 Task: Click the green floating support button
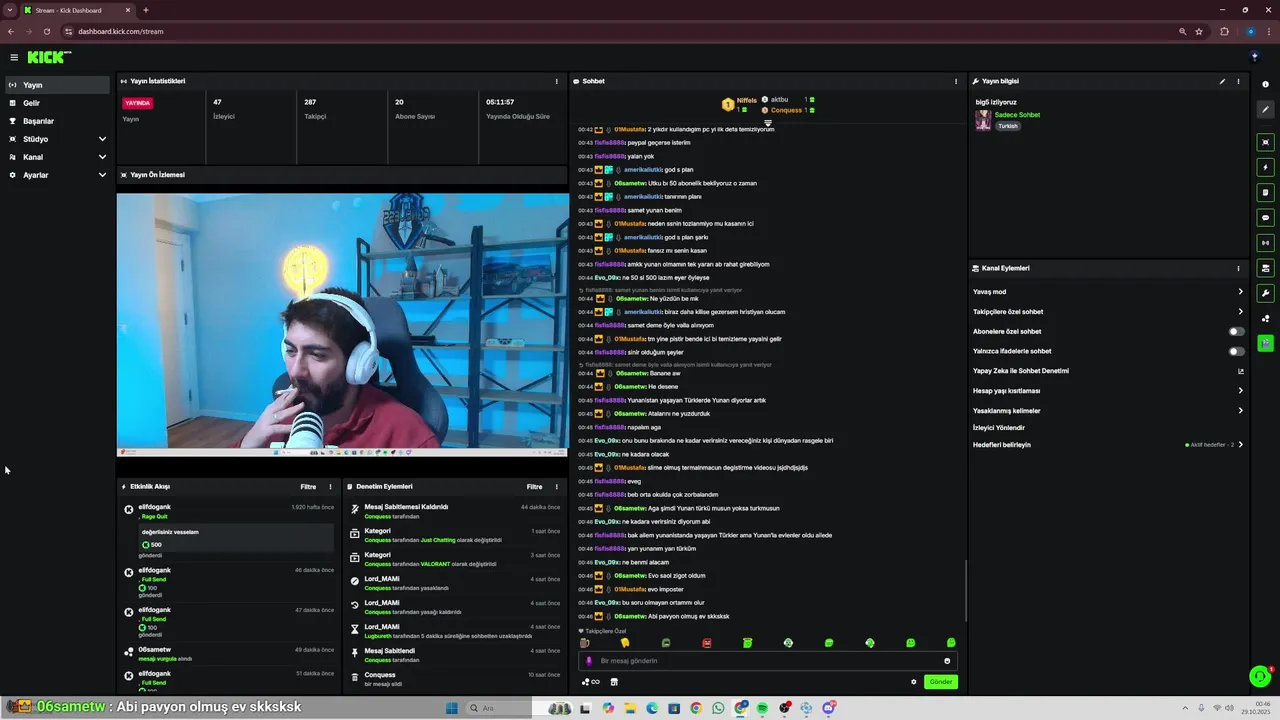pyautogui.click(x=1260, y=677)
